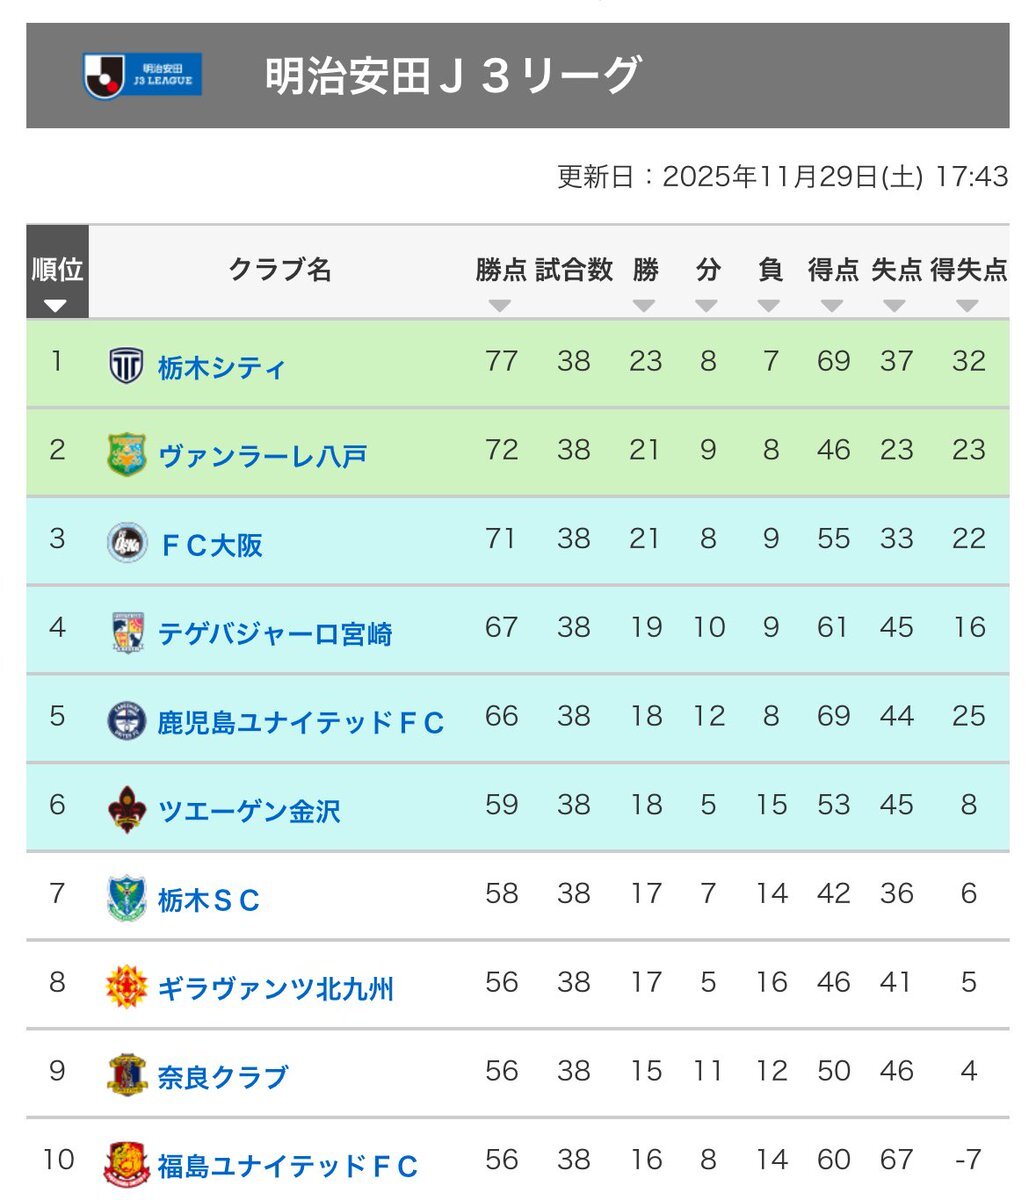This screenshot has width=1036, height=1200.
Task: Click the Tegevajaro Miyazaki club crest
Action: tap(126, 632)
